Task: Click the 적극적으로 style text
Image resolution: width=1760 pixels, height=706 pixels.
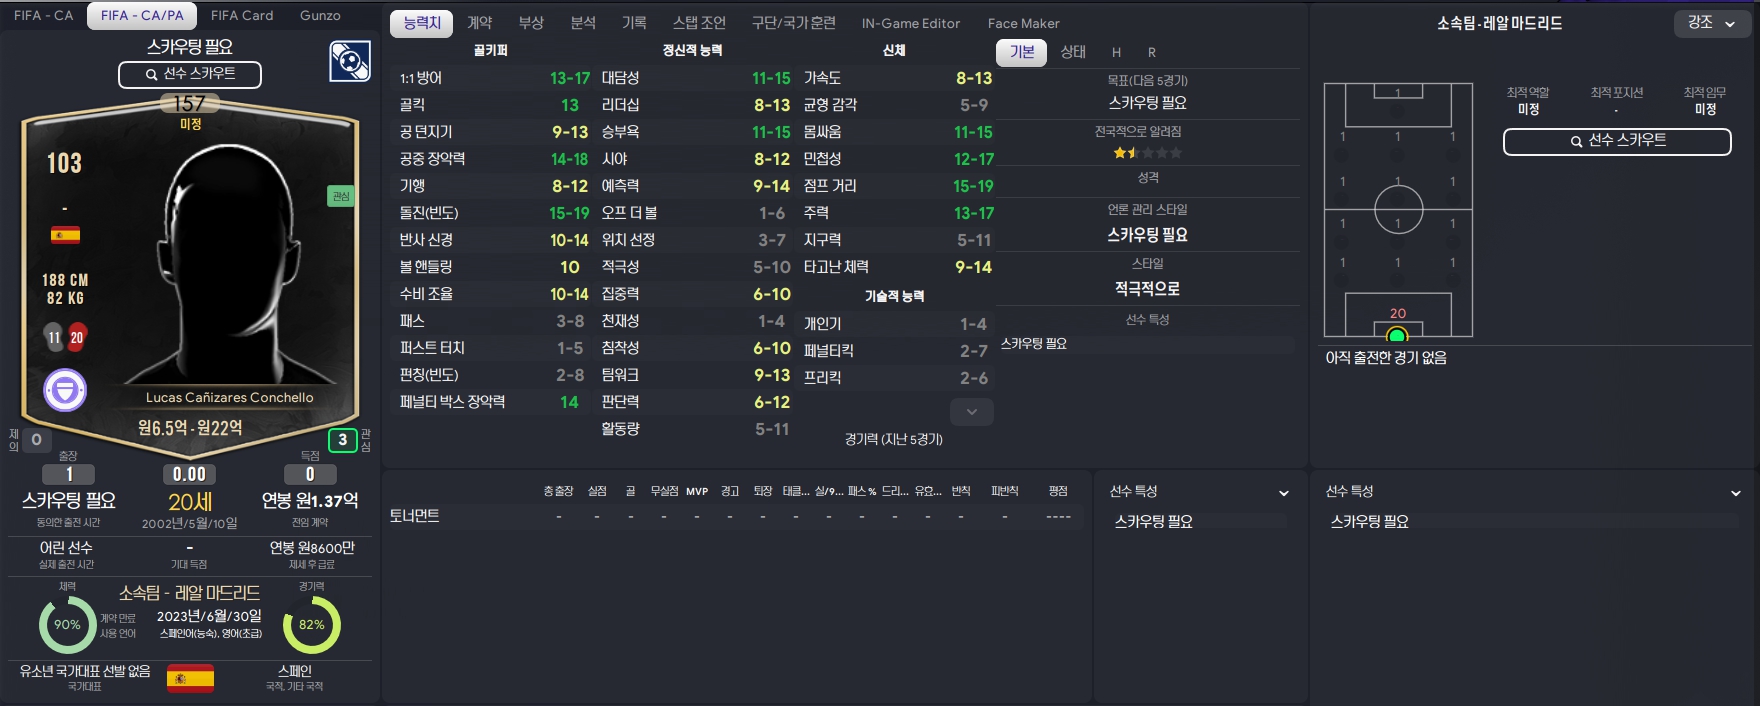Action: coord(1147,289)
